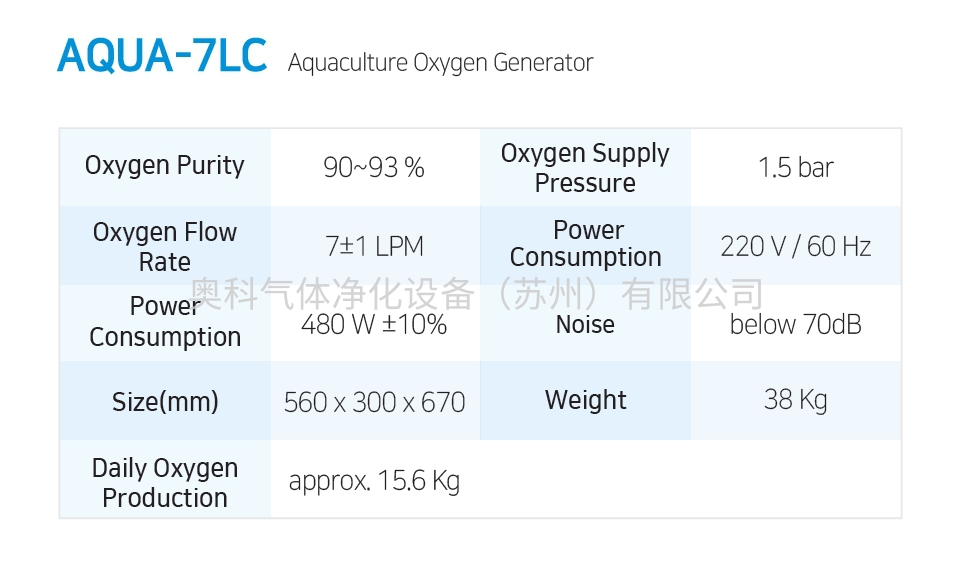
Task: Select the 560 x 300 x 670 dimensions
Action: [x=374, y=402]
